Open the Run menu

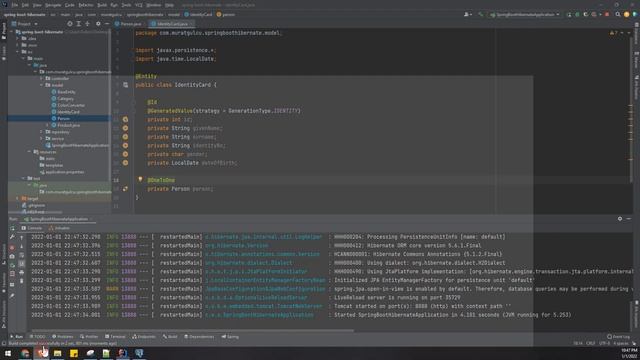click(x=114, y=5)
